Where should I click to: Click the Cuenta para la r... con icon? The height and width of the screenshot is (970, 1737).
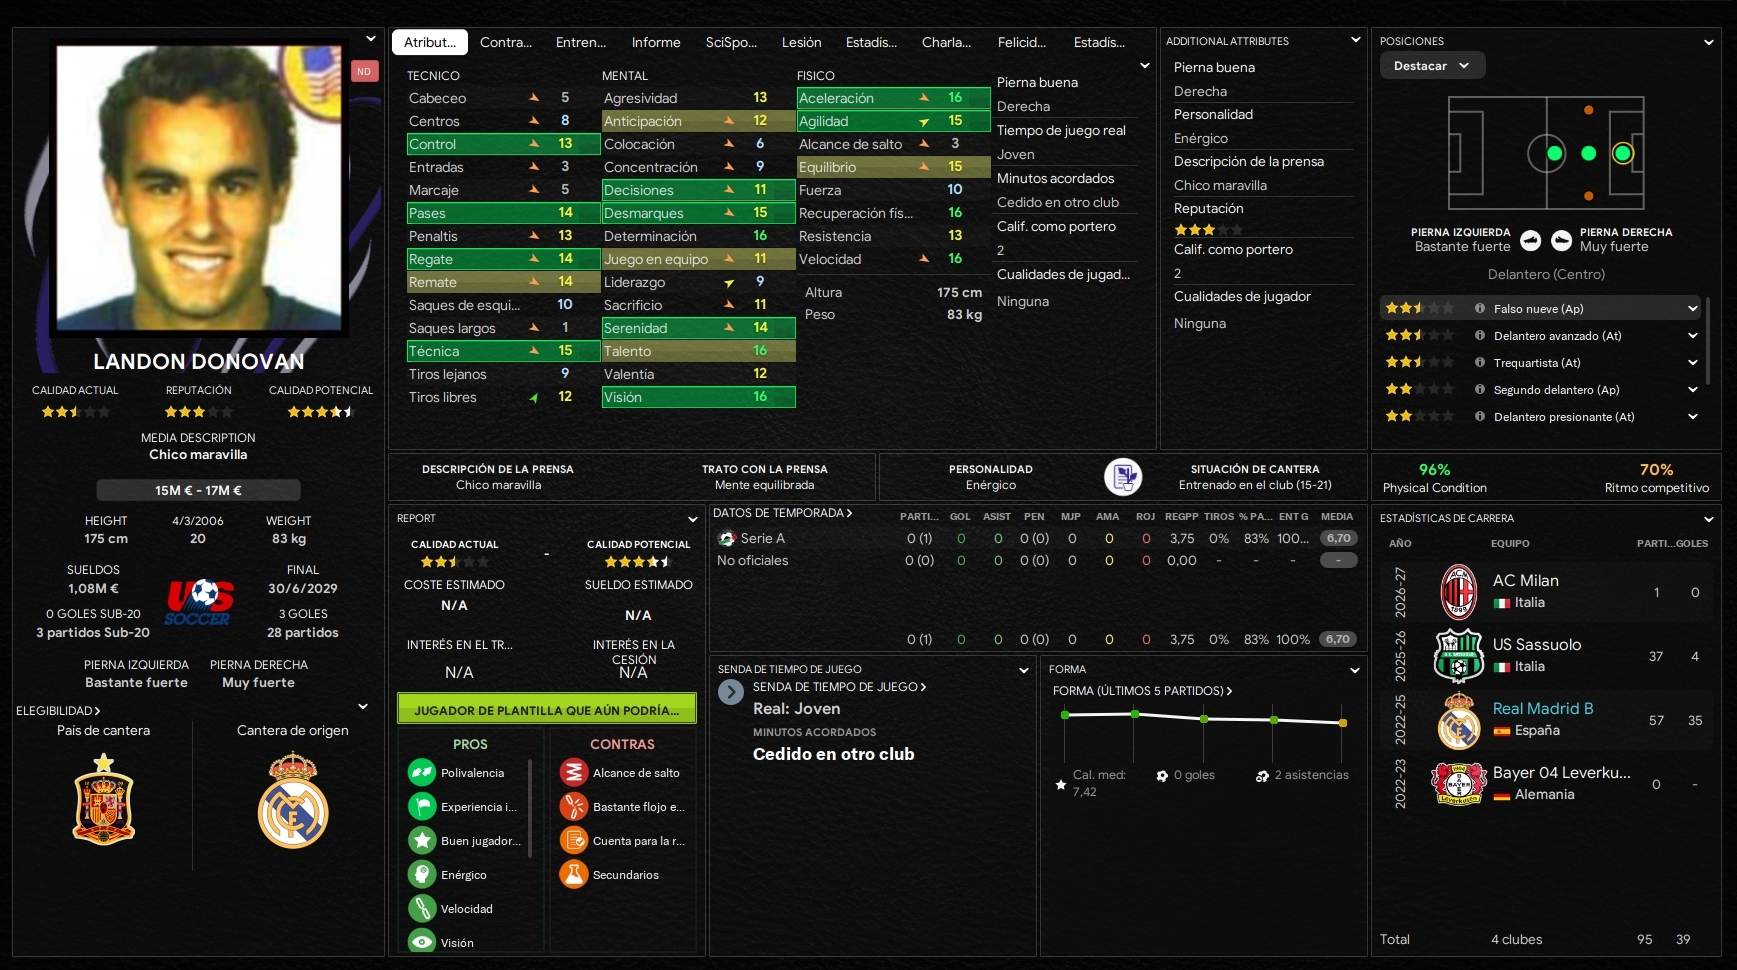[x=574, y=840]
